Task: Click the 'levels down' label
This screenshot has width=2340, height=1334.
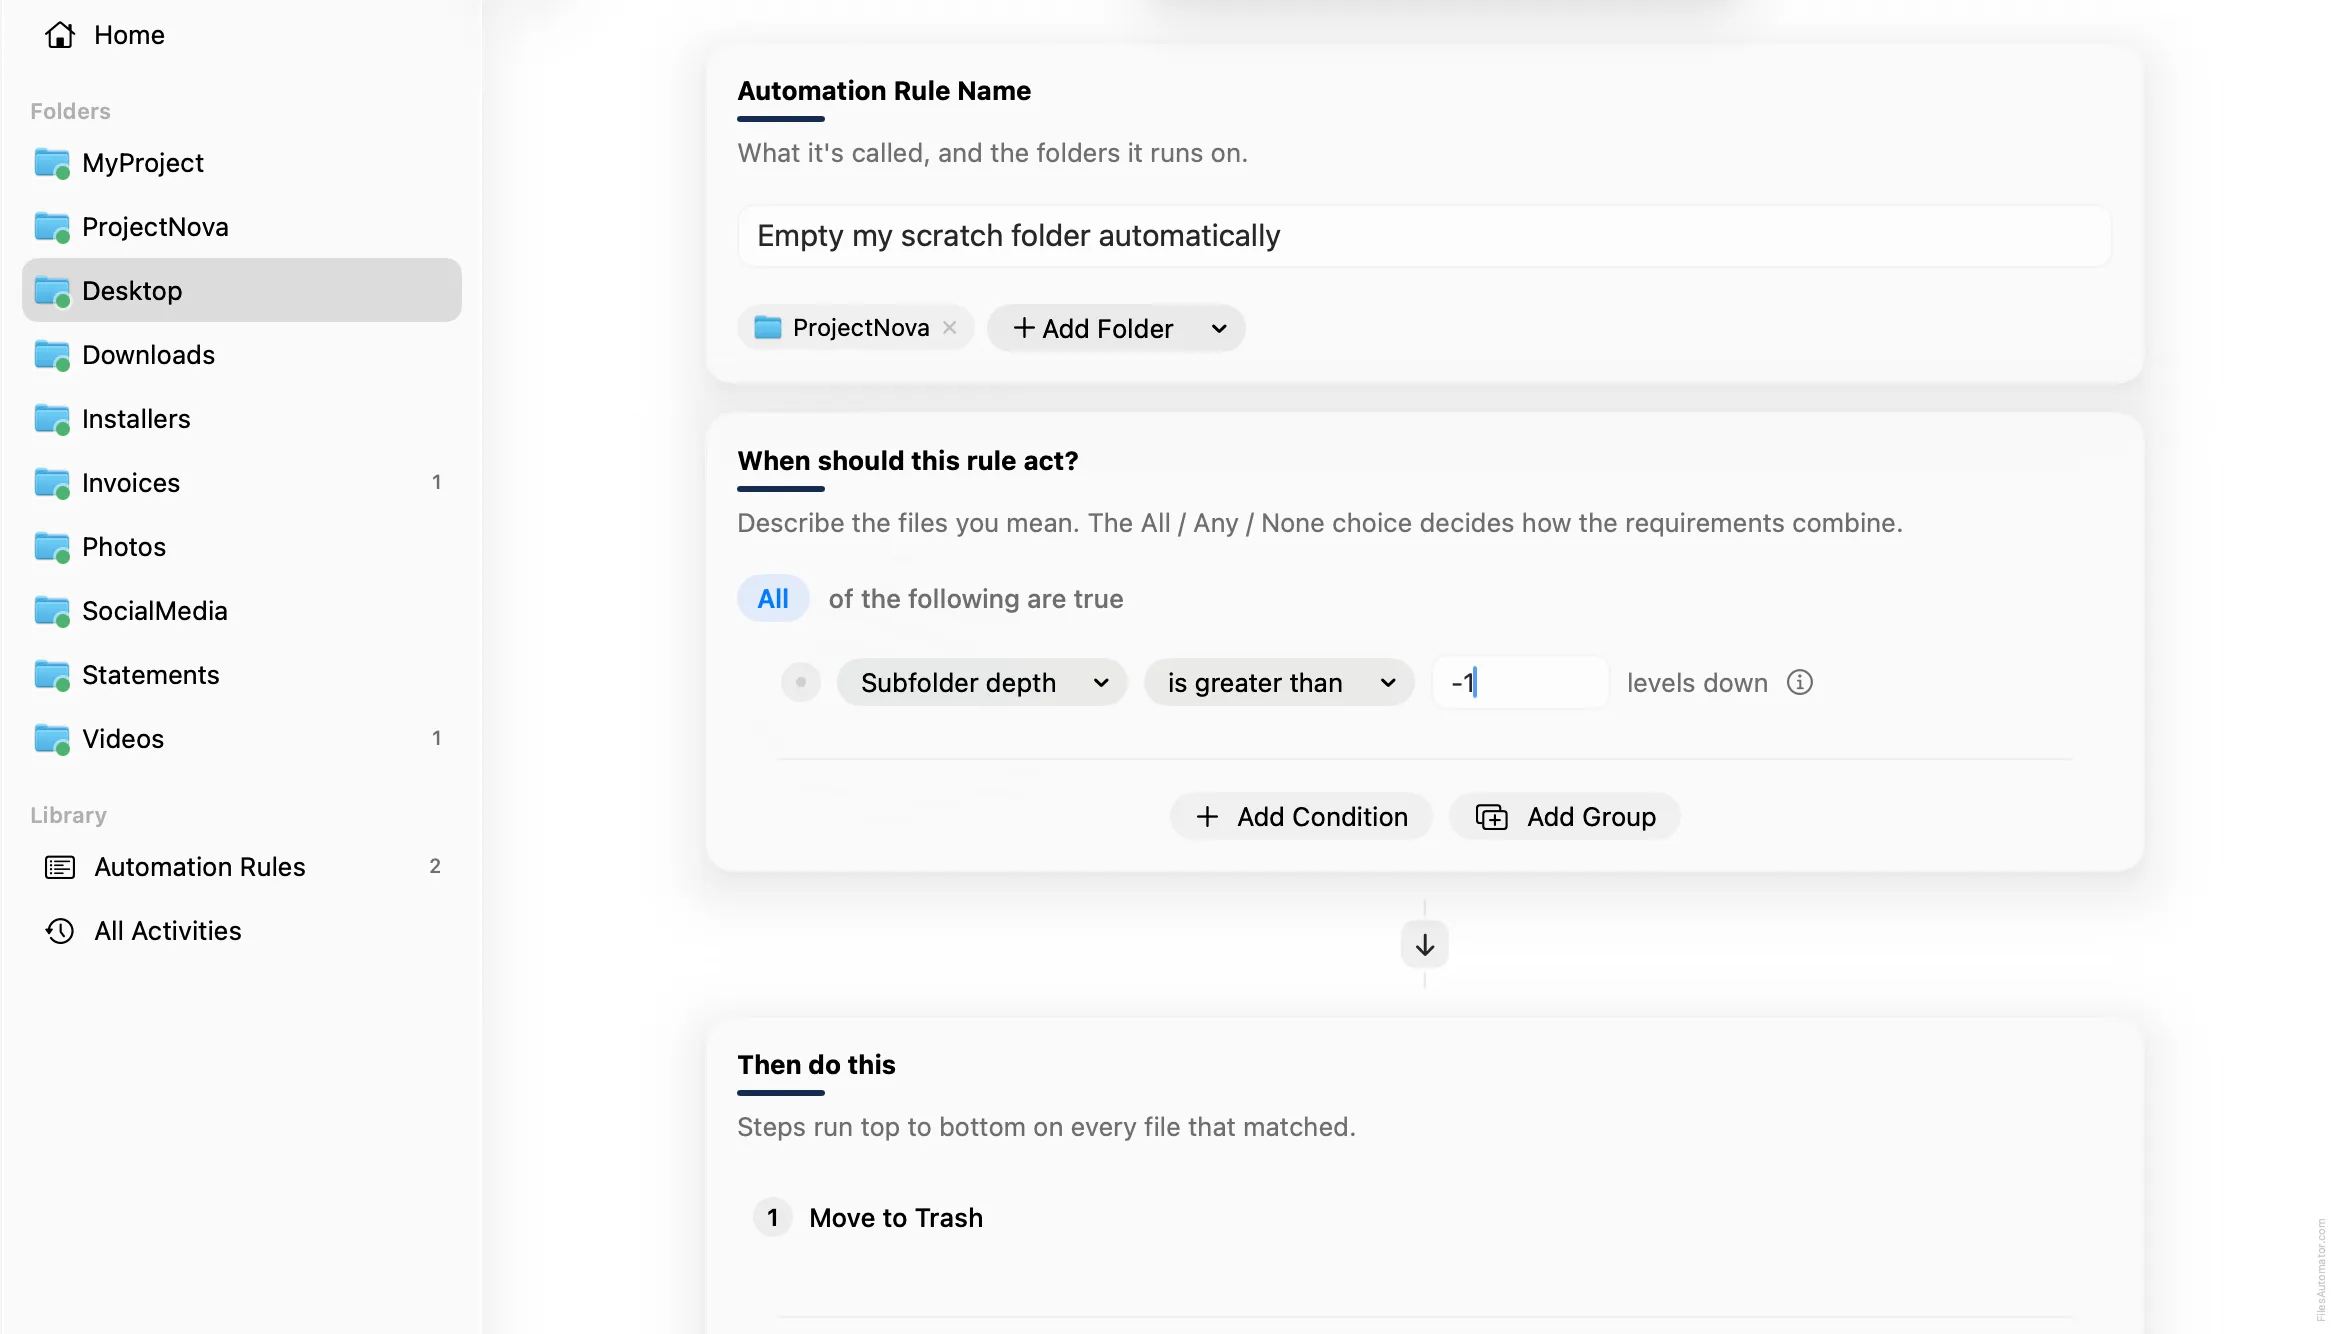Action: coord(1697,682)
